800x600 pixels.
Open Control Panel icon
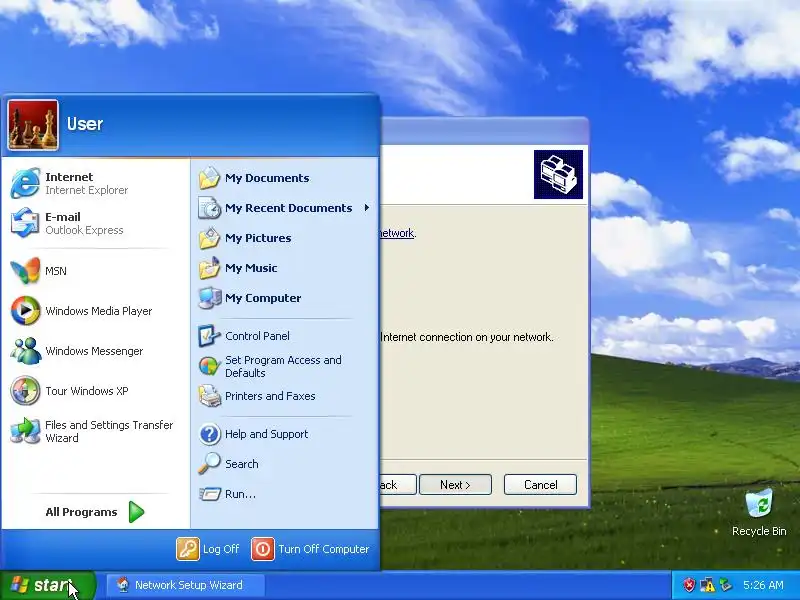coord(209,336)
